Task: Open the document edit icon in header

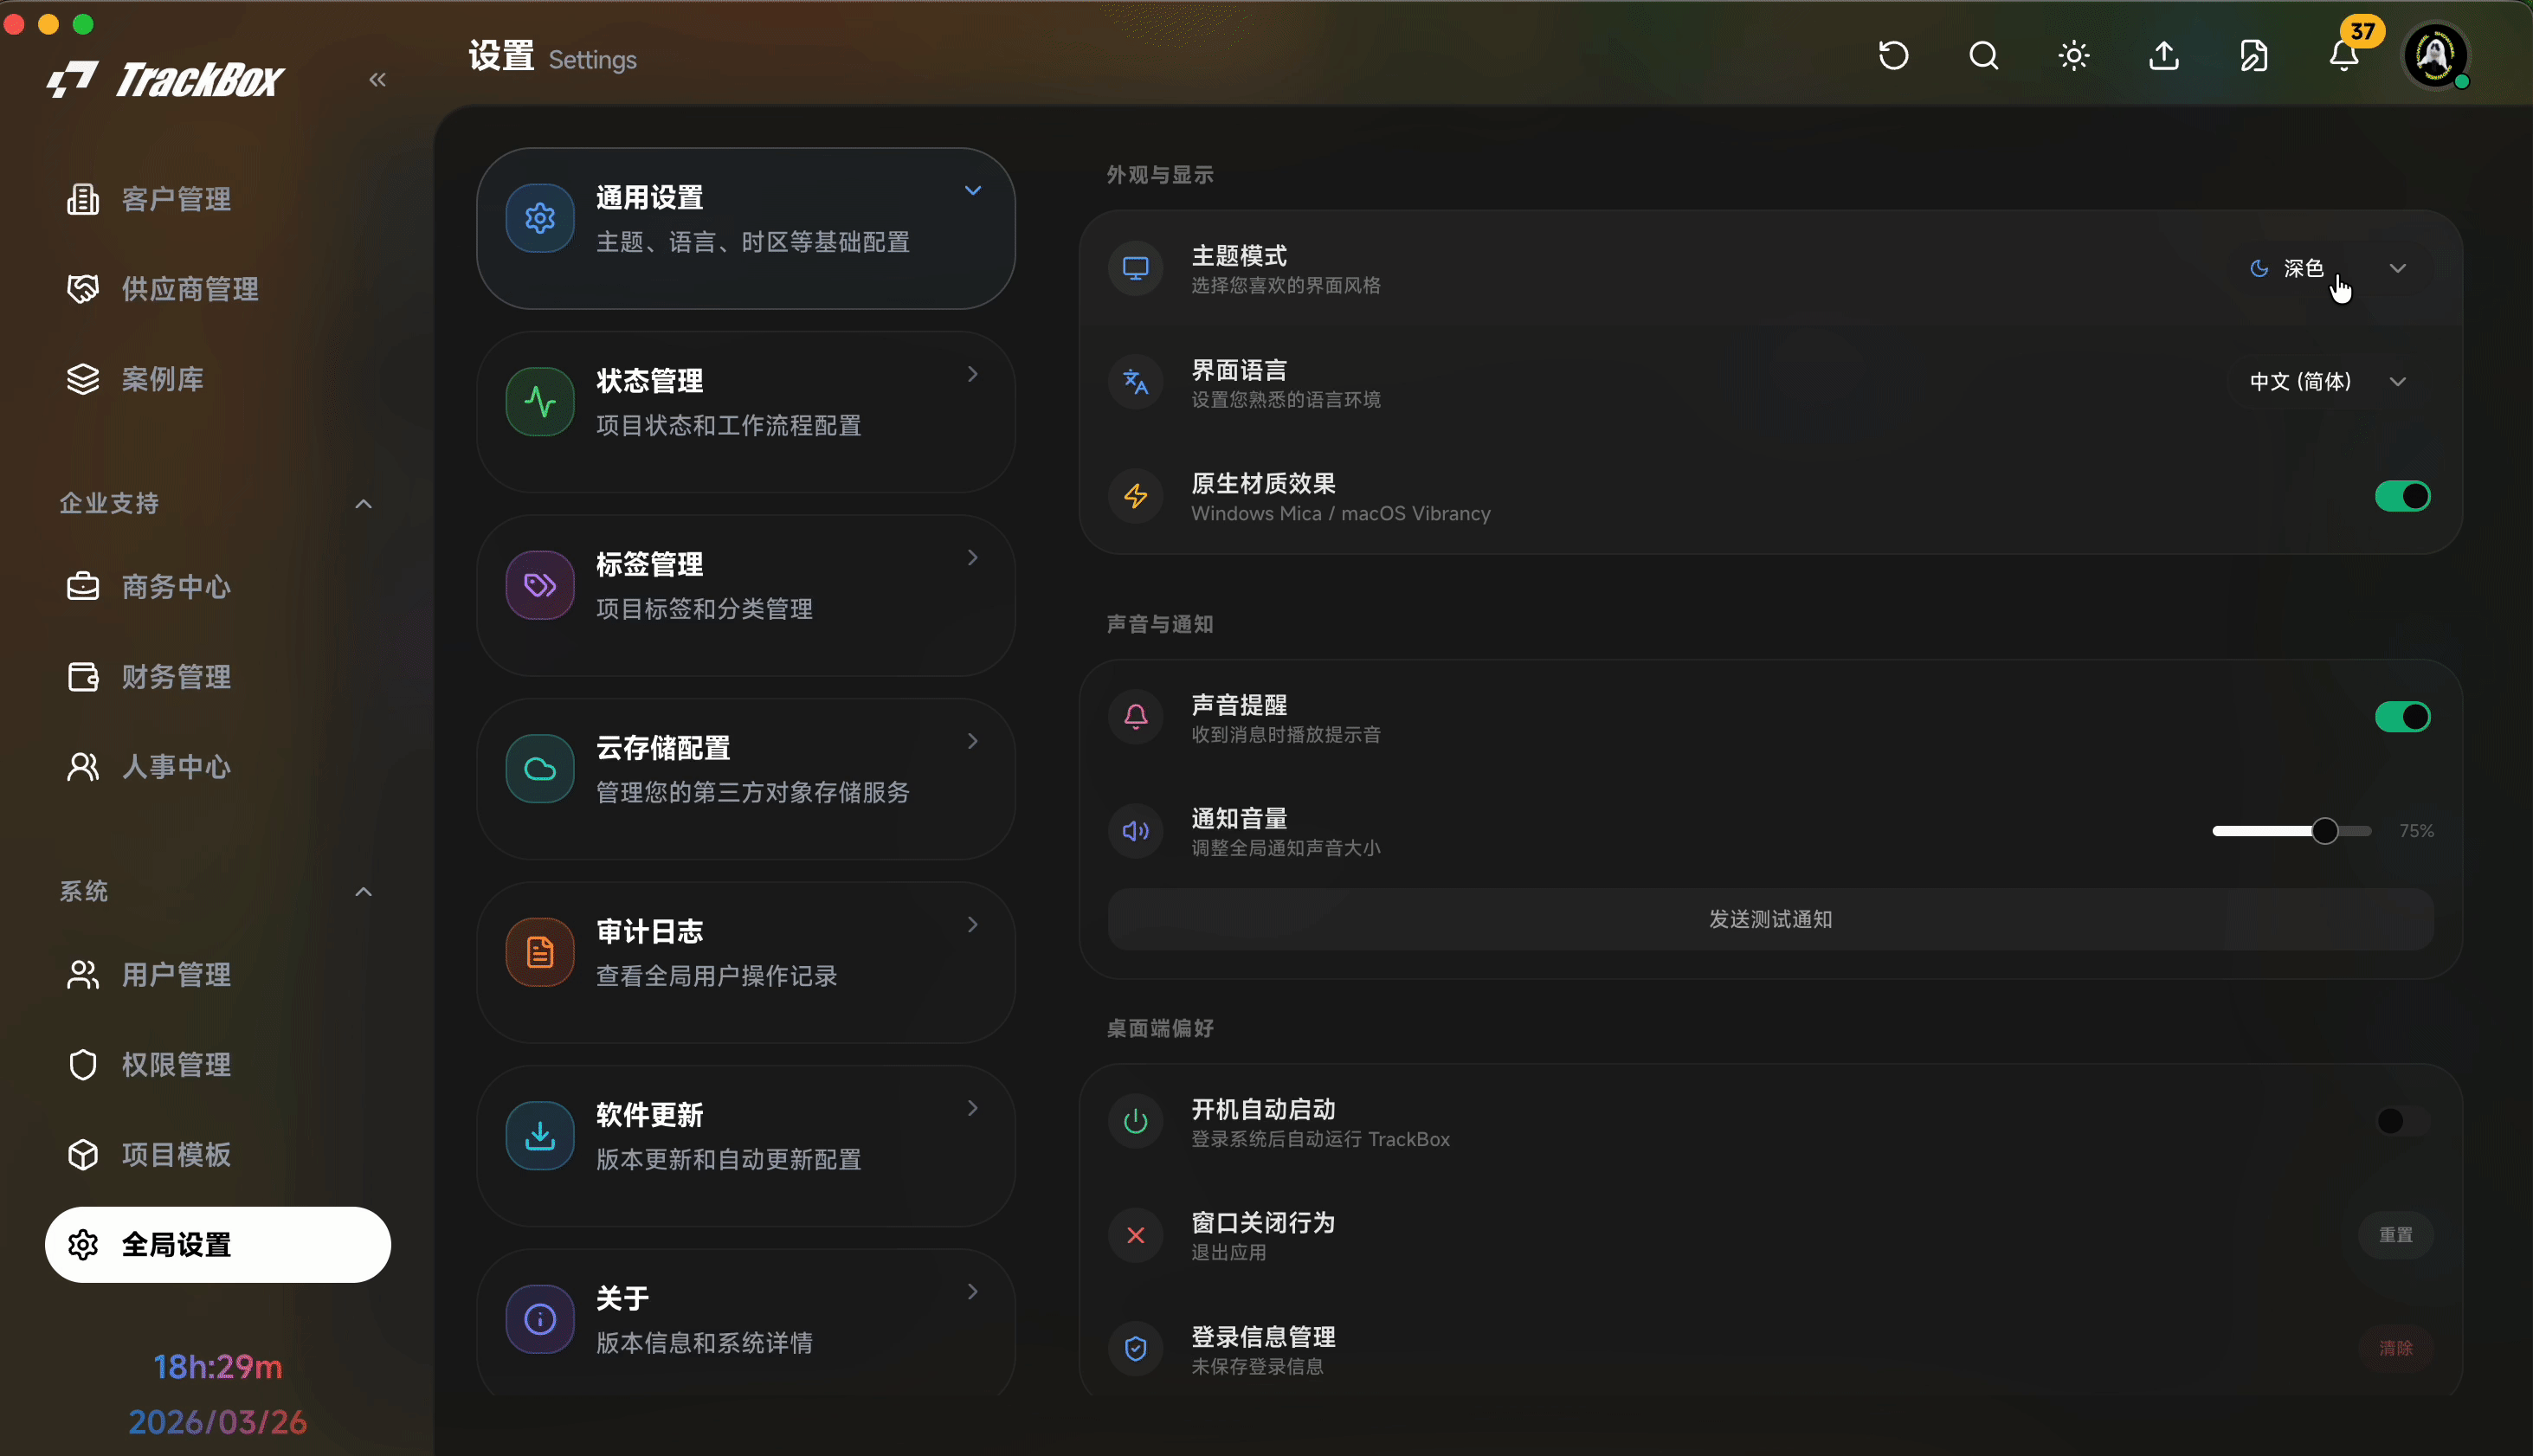Action: (x=2254, y=55)
